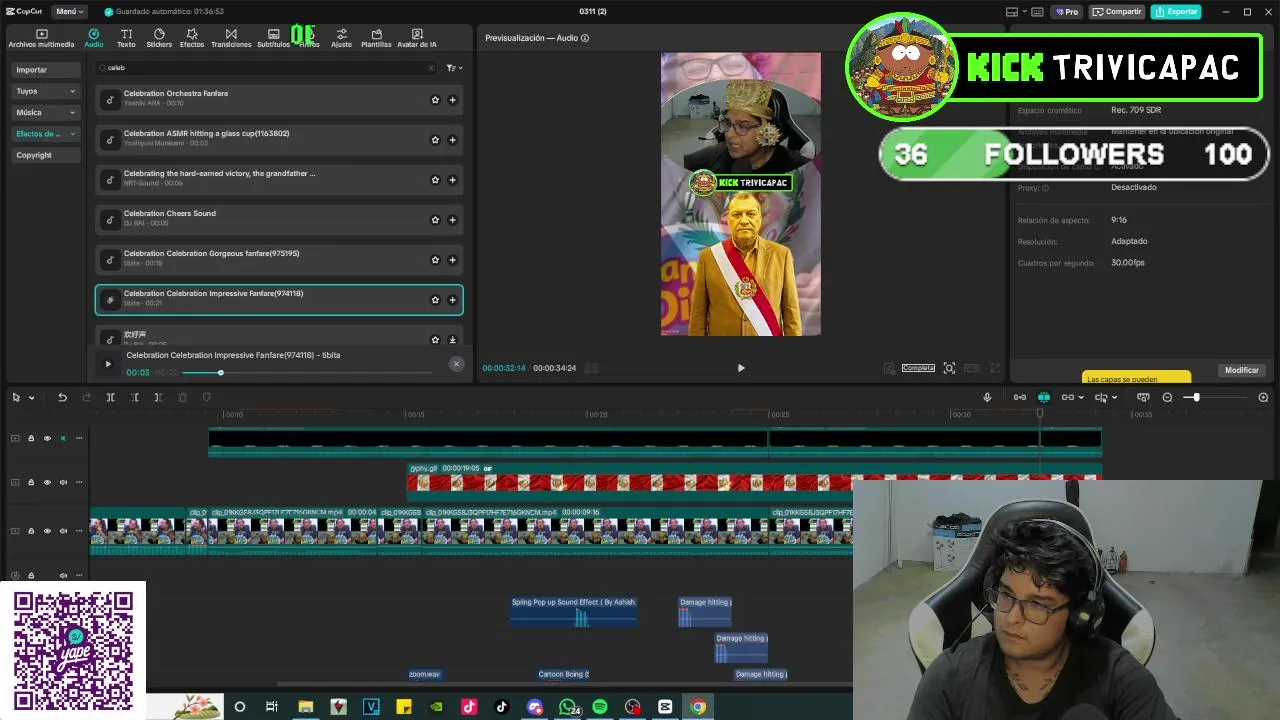Switch to the Texto tab
The height and width of the screenshot is (720, 1280).
(126, 38)
